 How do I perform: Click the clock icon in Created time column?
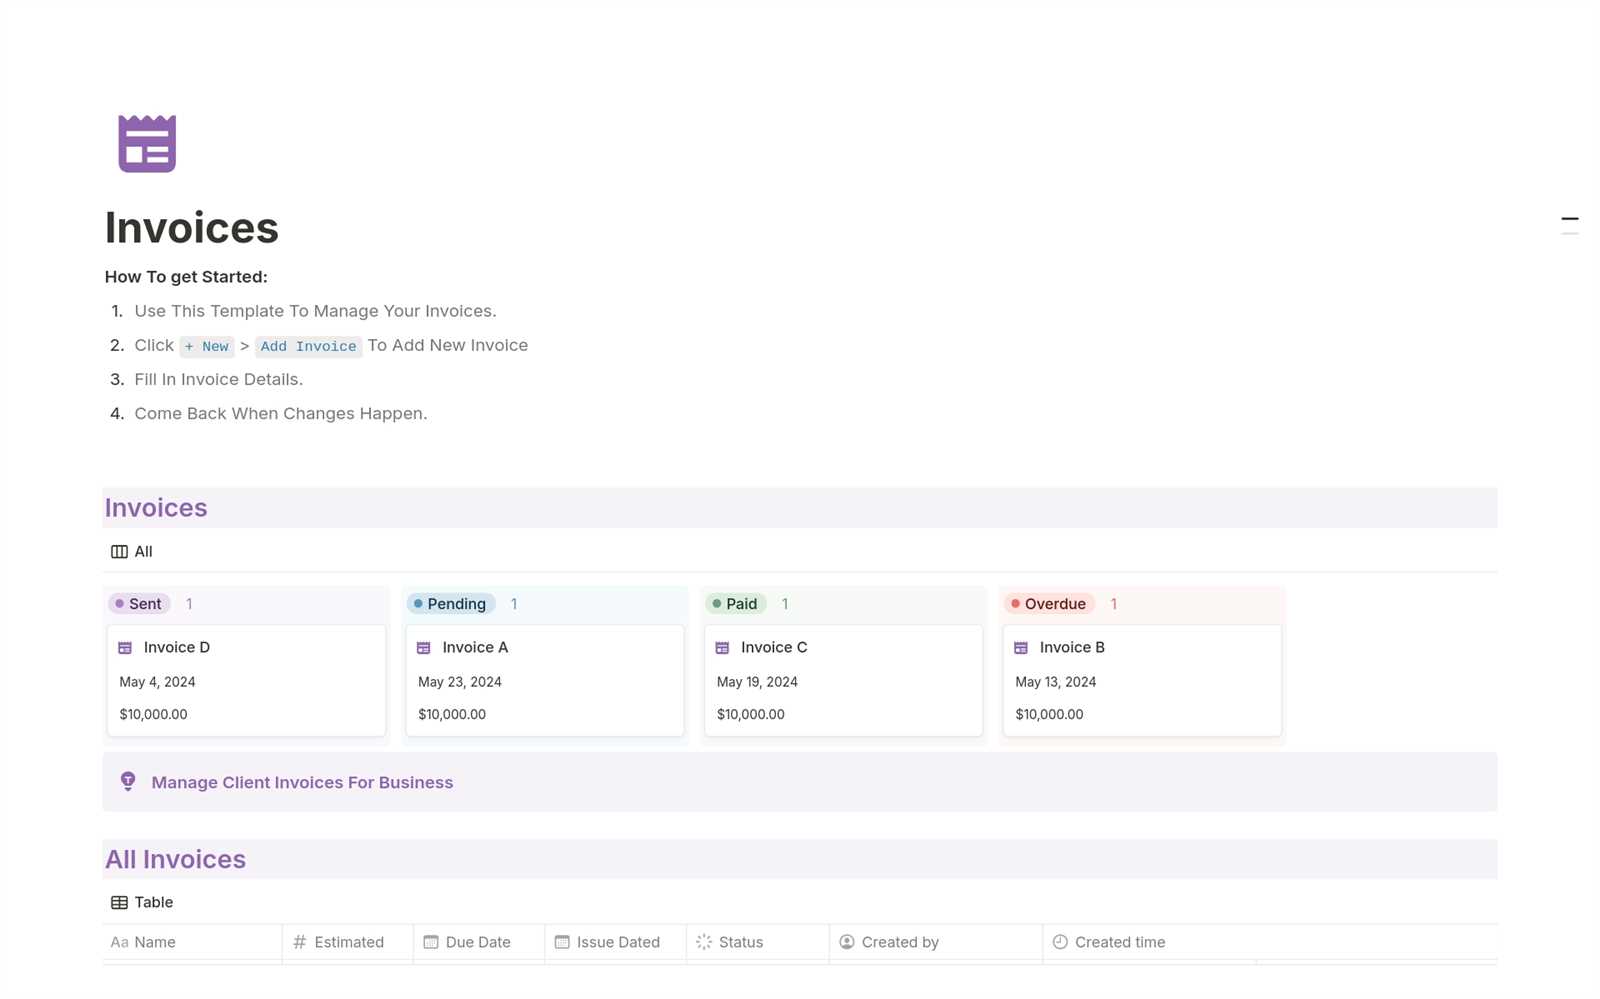pos(1060,942)
